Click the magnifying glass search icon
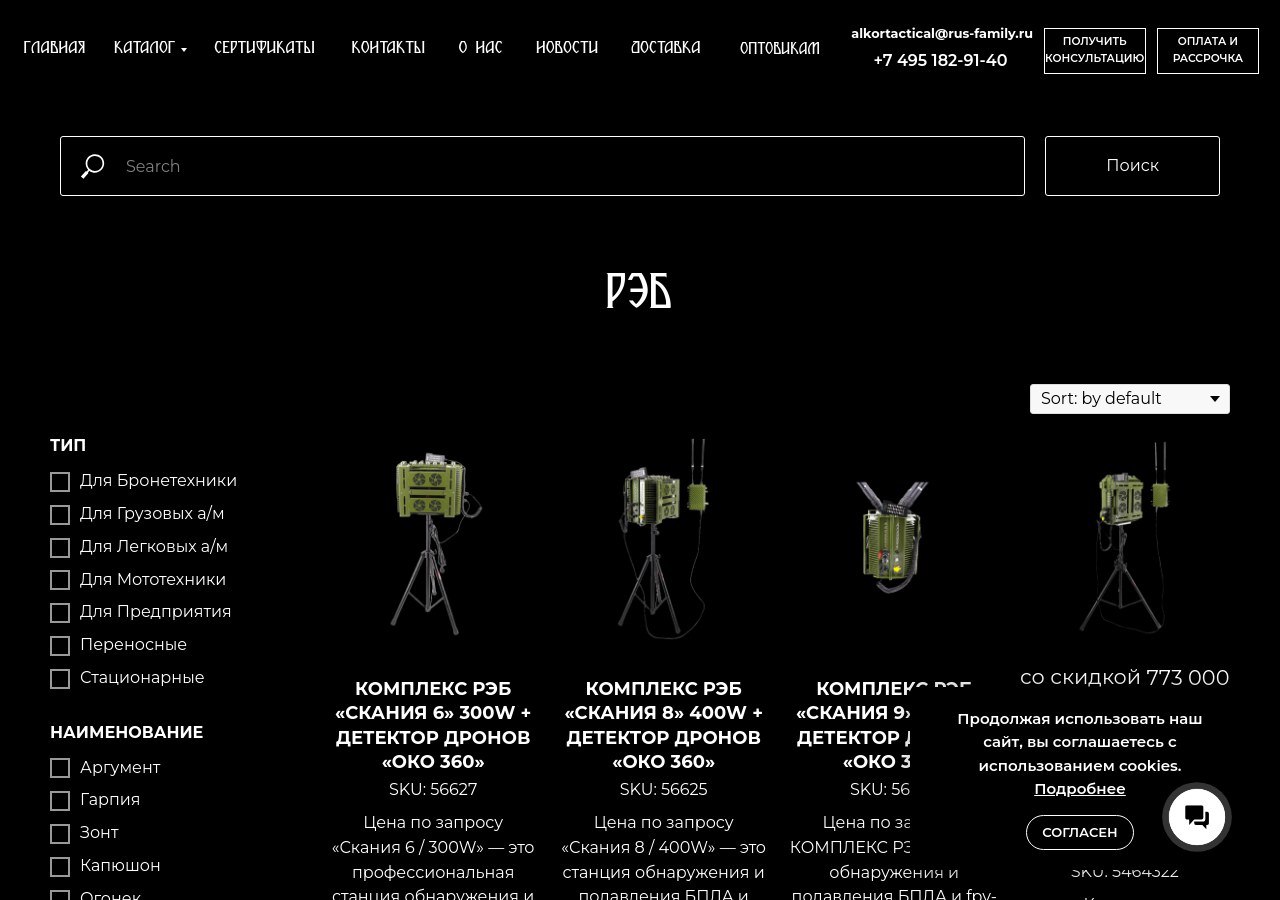 tap(93, 166)
